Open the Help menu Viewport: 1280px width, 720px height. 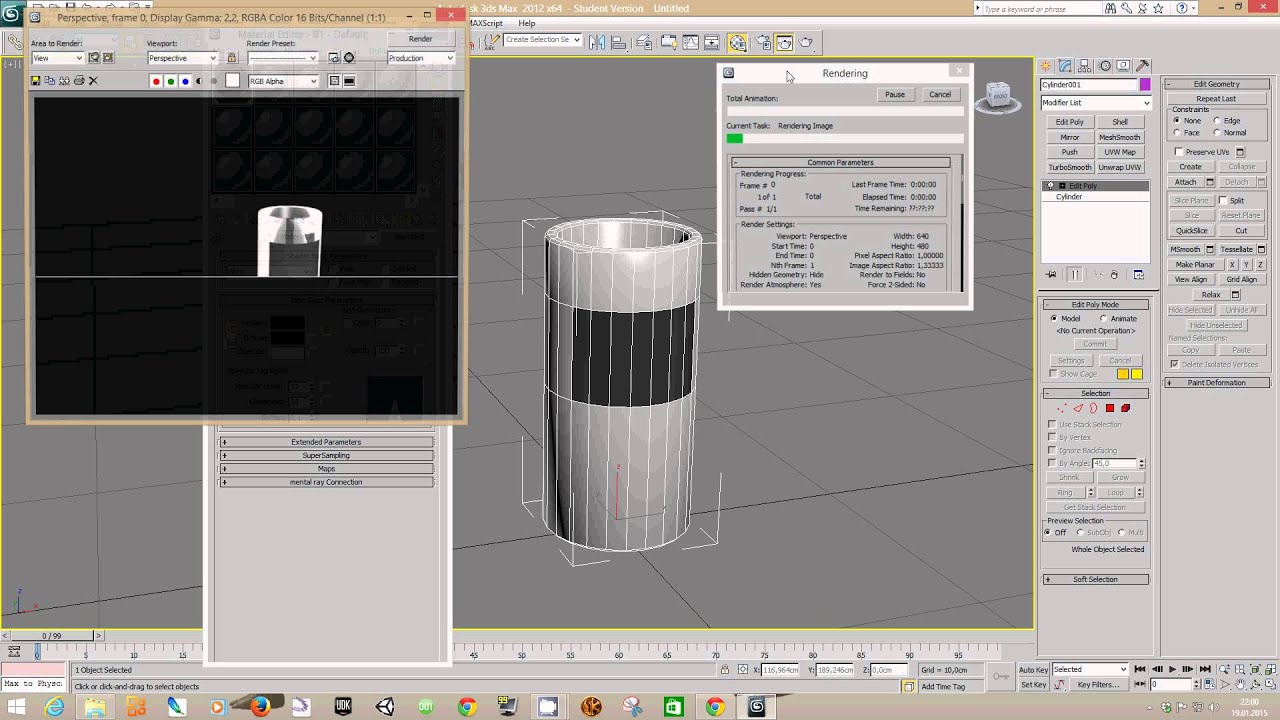526,23
